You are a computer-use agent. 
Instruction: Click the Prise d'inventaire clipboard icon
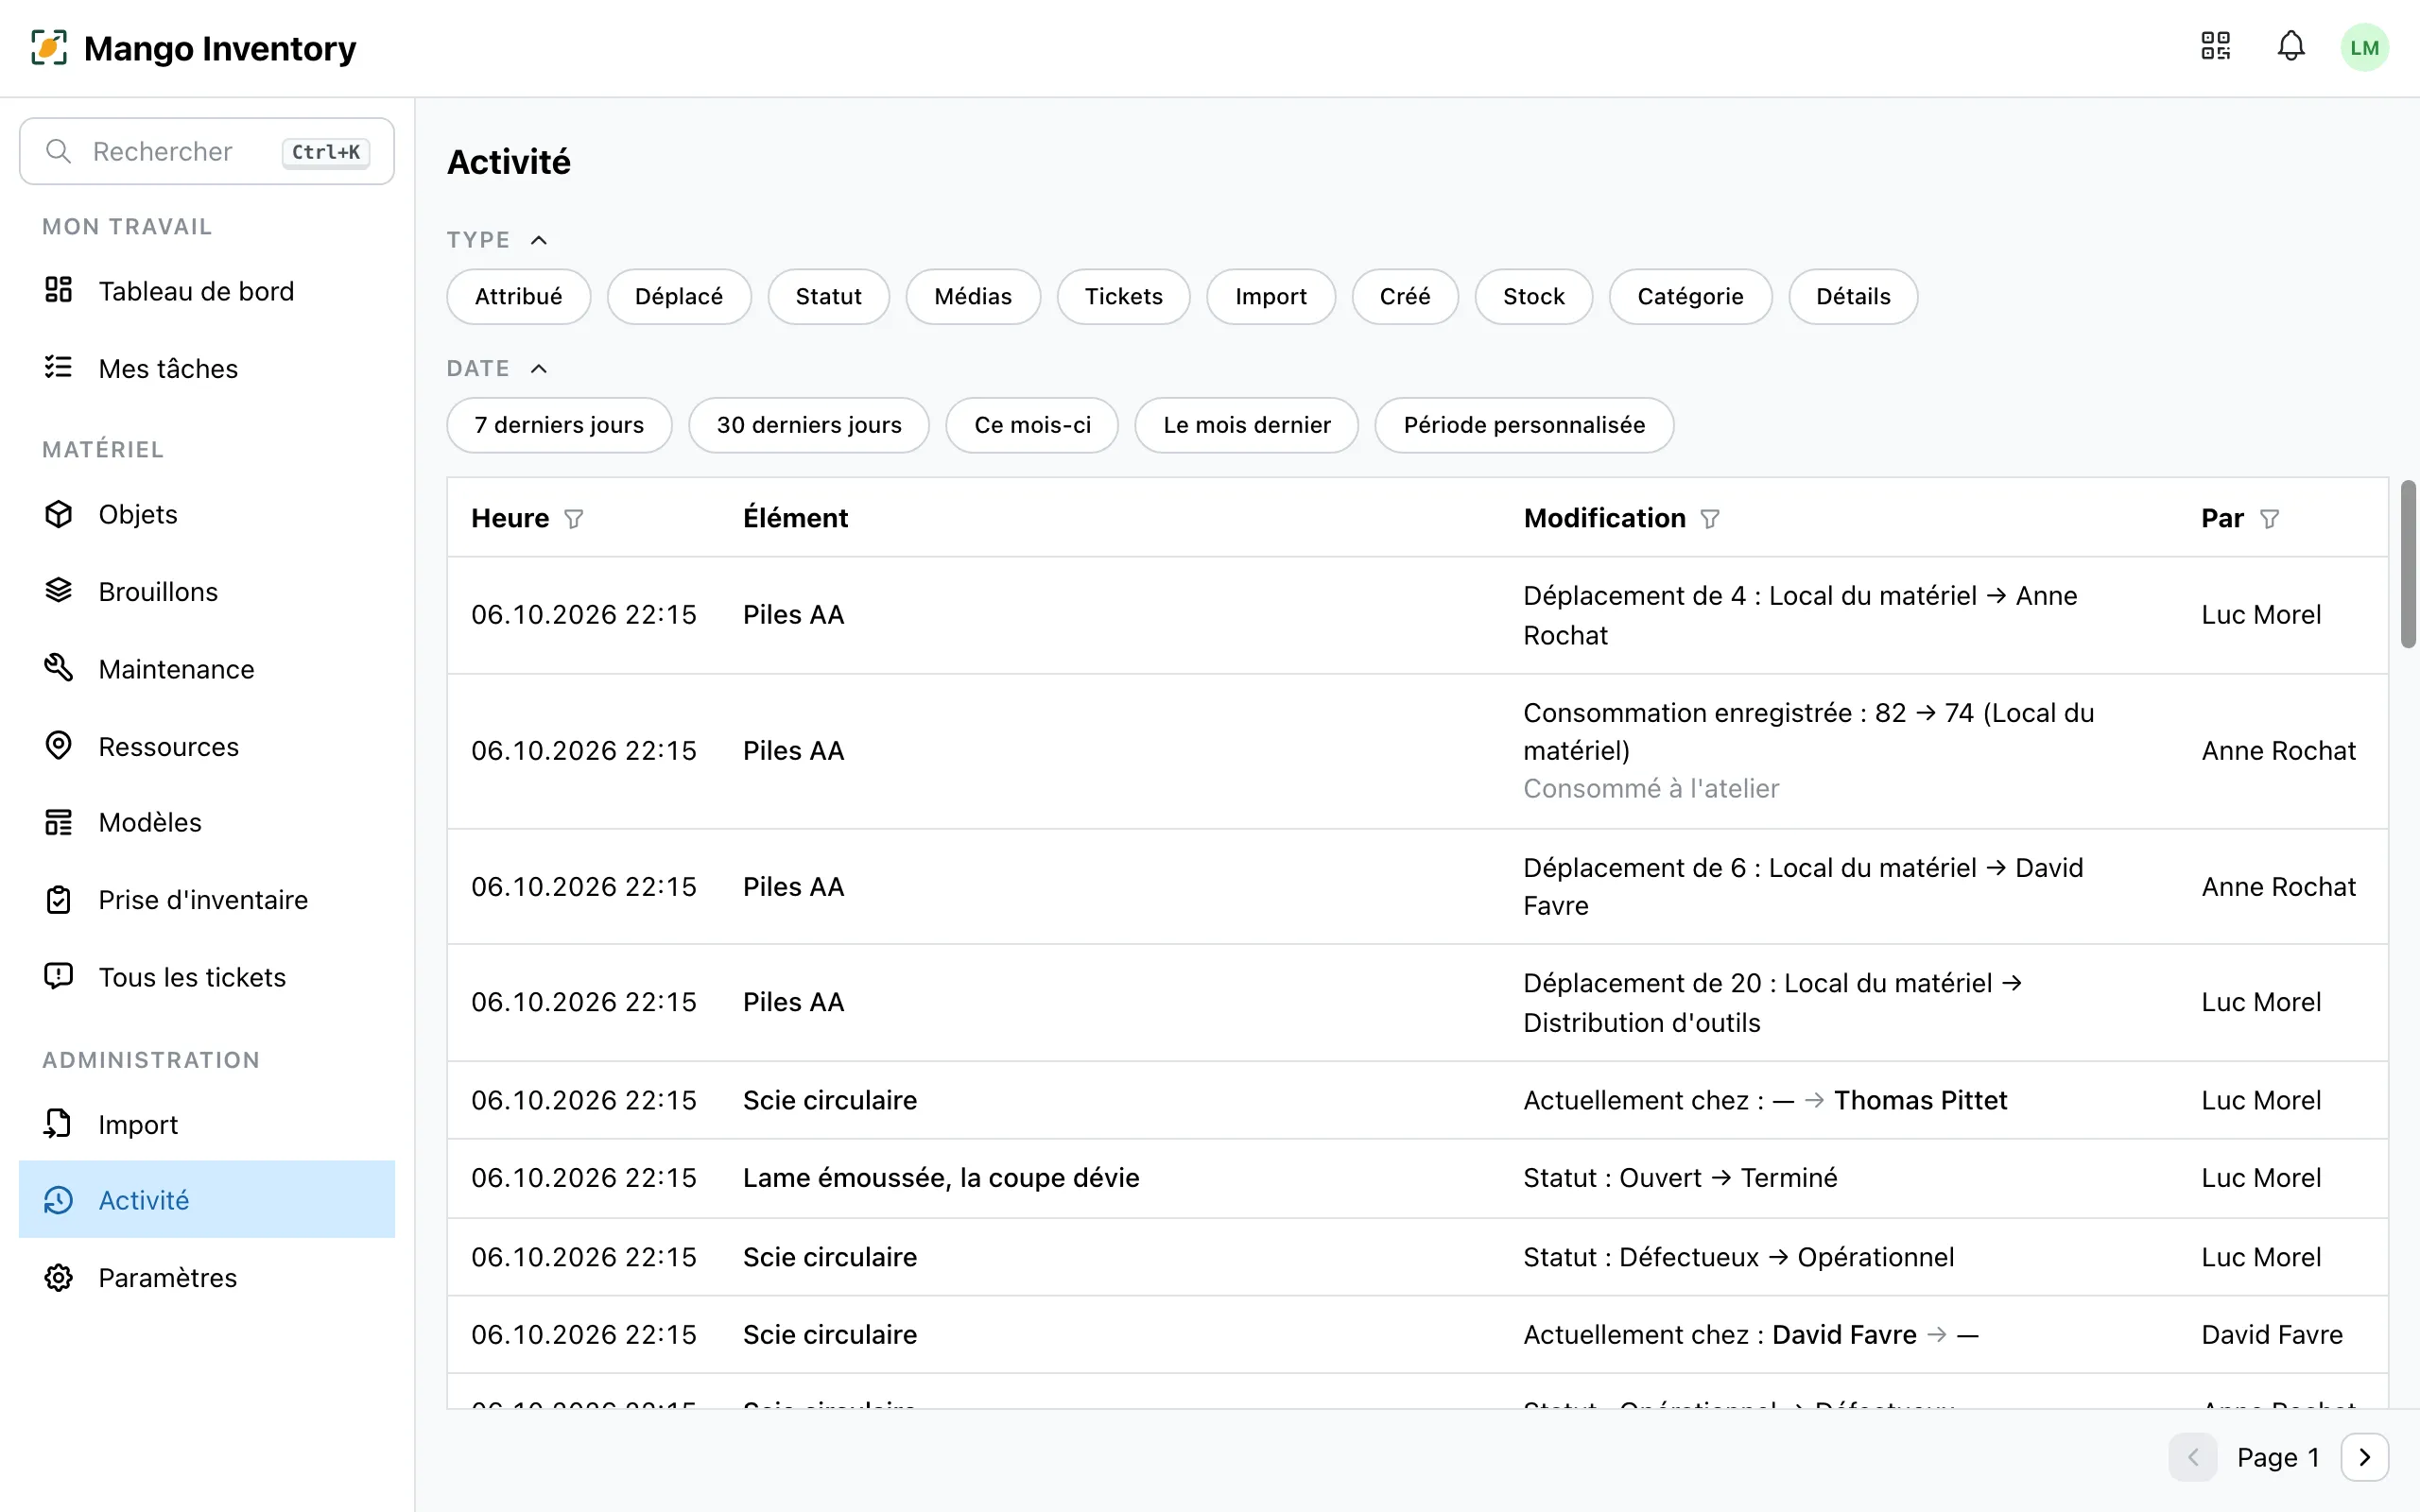pos(59,900)
